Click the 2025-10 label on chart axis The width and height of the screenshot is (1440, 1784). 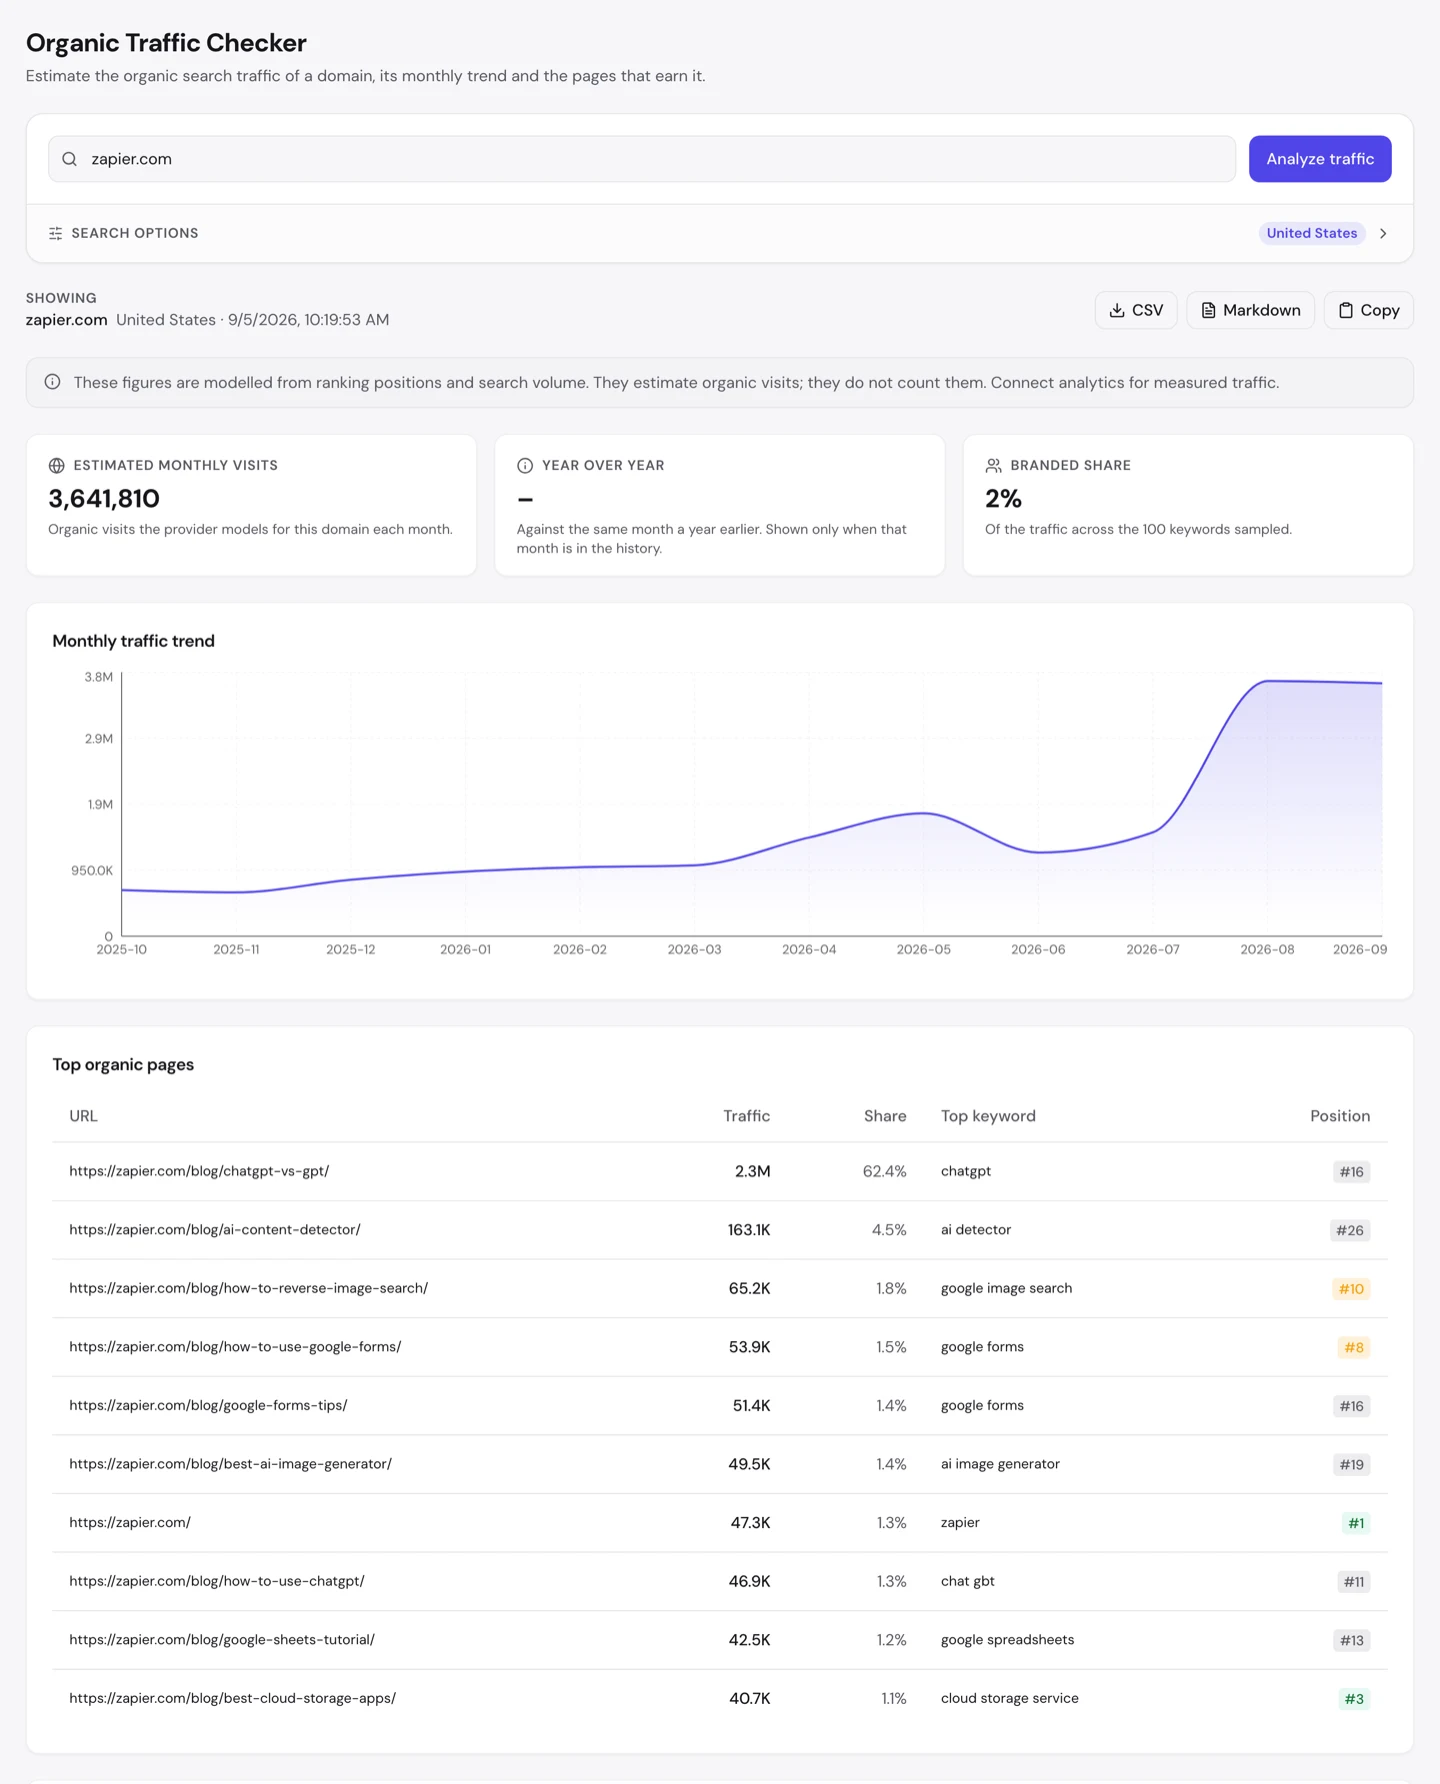click(x=122, y=949)
